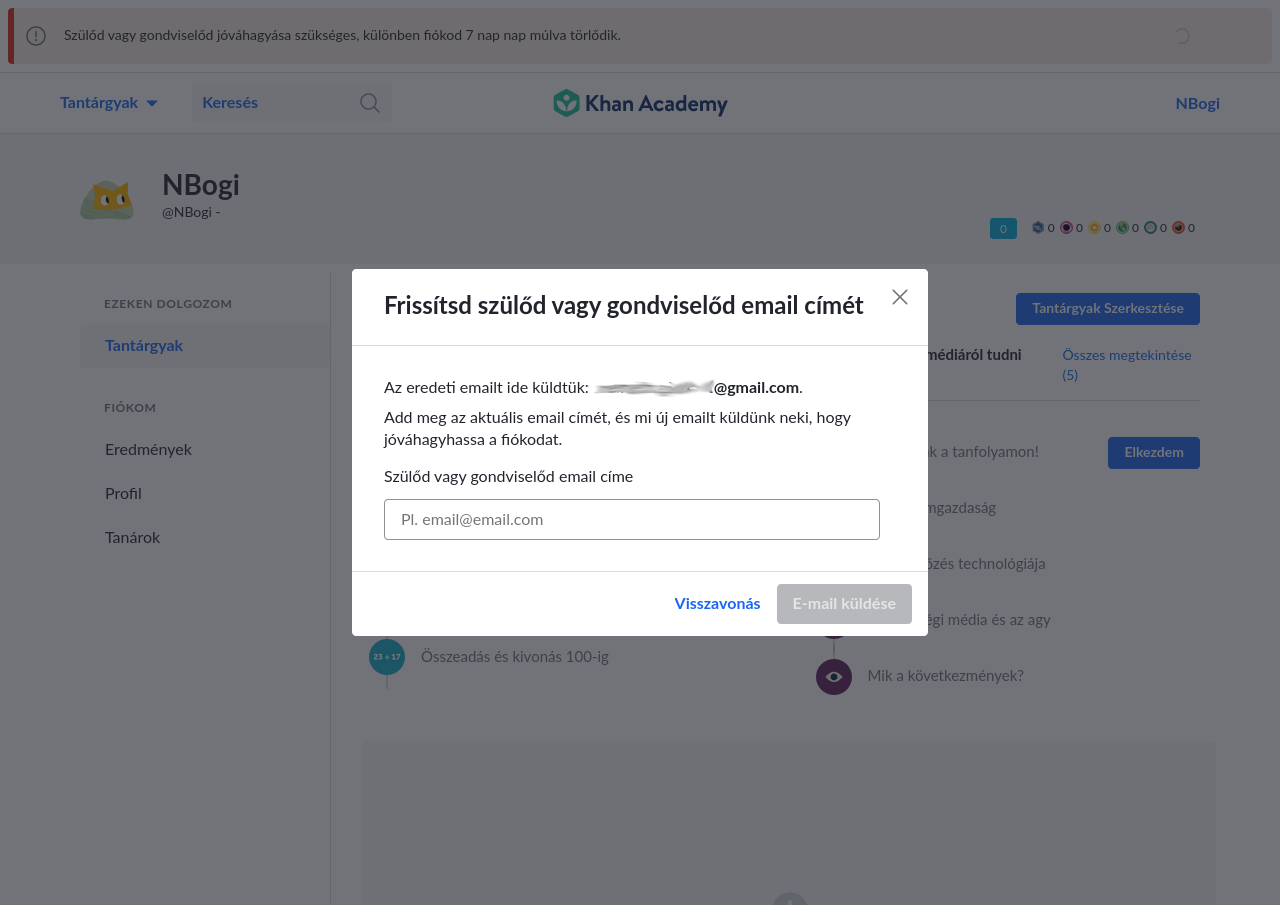Open Profil from the sidebar
The image size is (1280, 905).
point(123,494)
